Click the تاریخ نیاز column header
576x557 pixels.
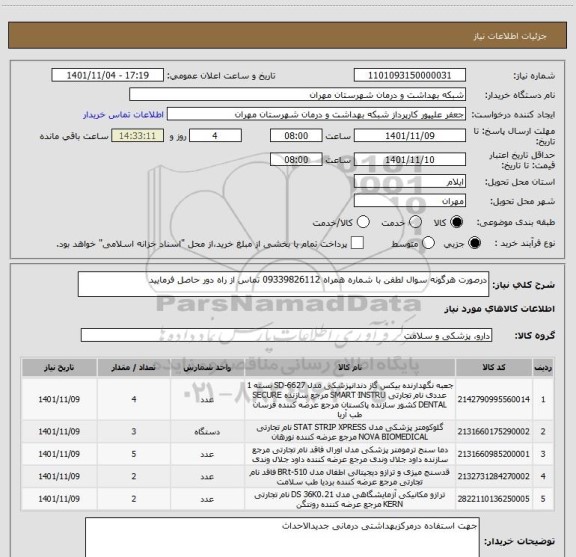(59, 367)
